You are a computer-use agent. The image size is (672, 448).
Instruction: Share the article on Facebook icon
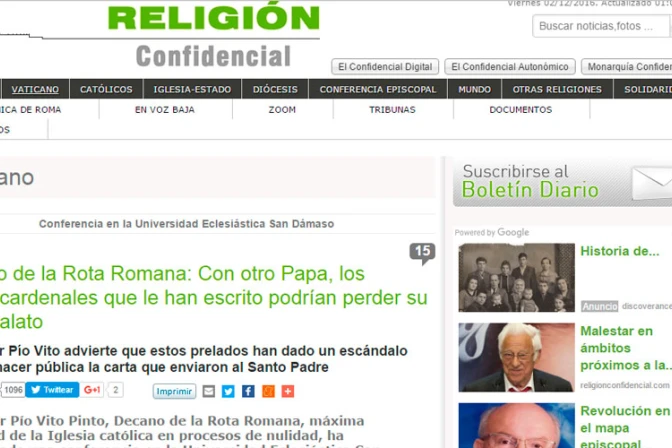(248, 391)
